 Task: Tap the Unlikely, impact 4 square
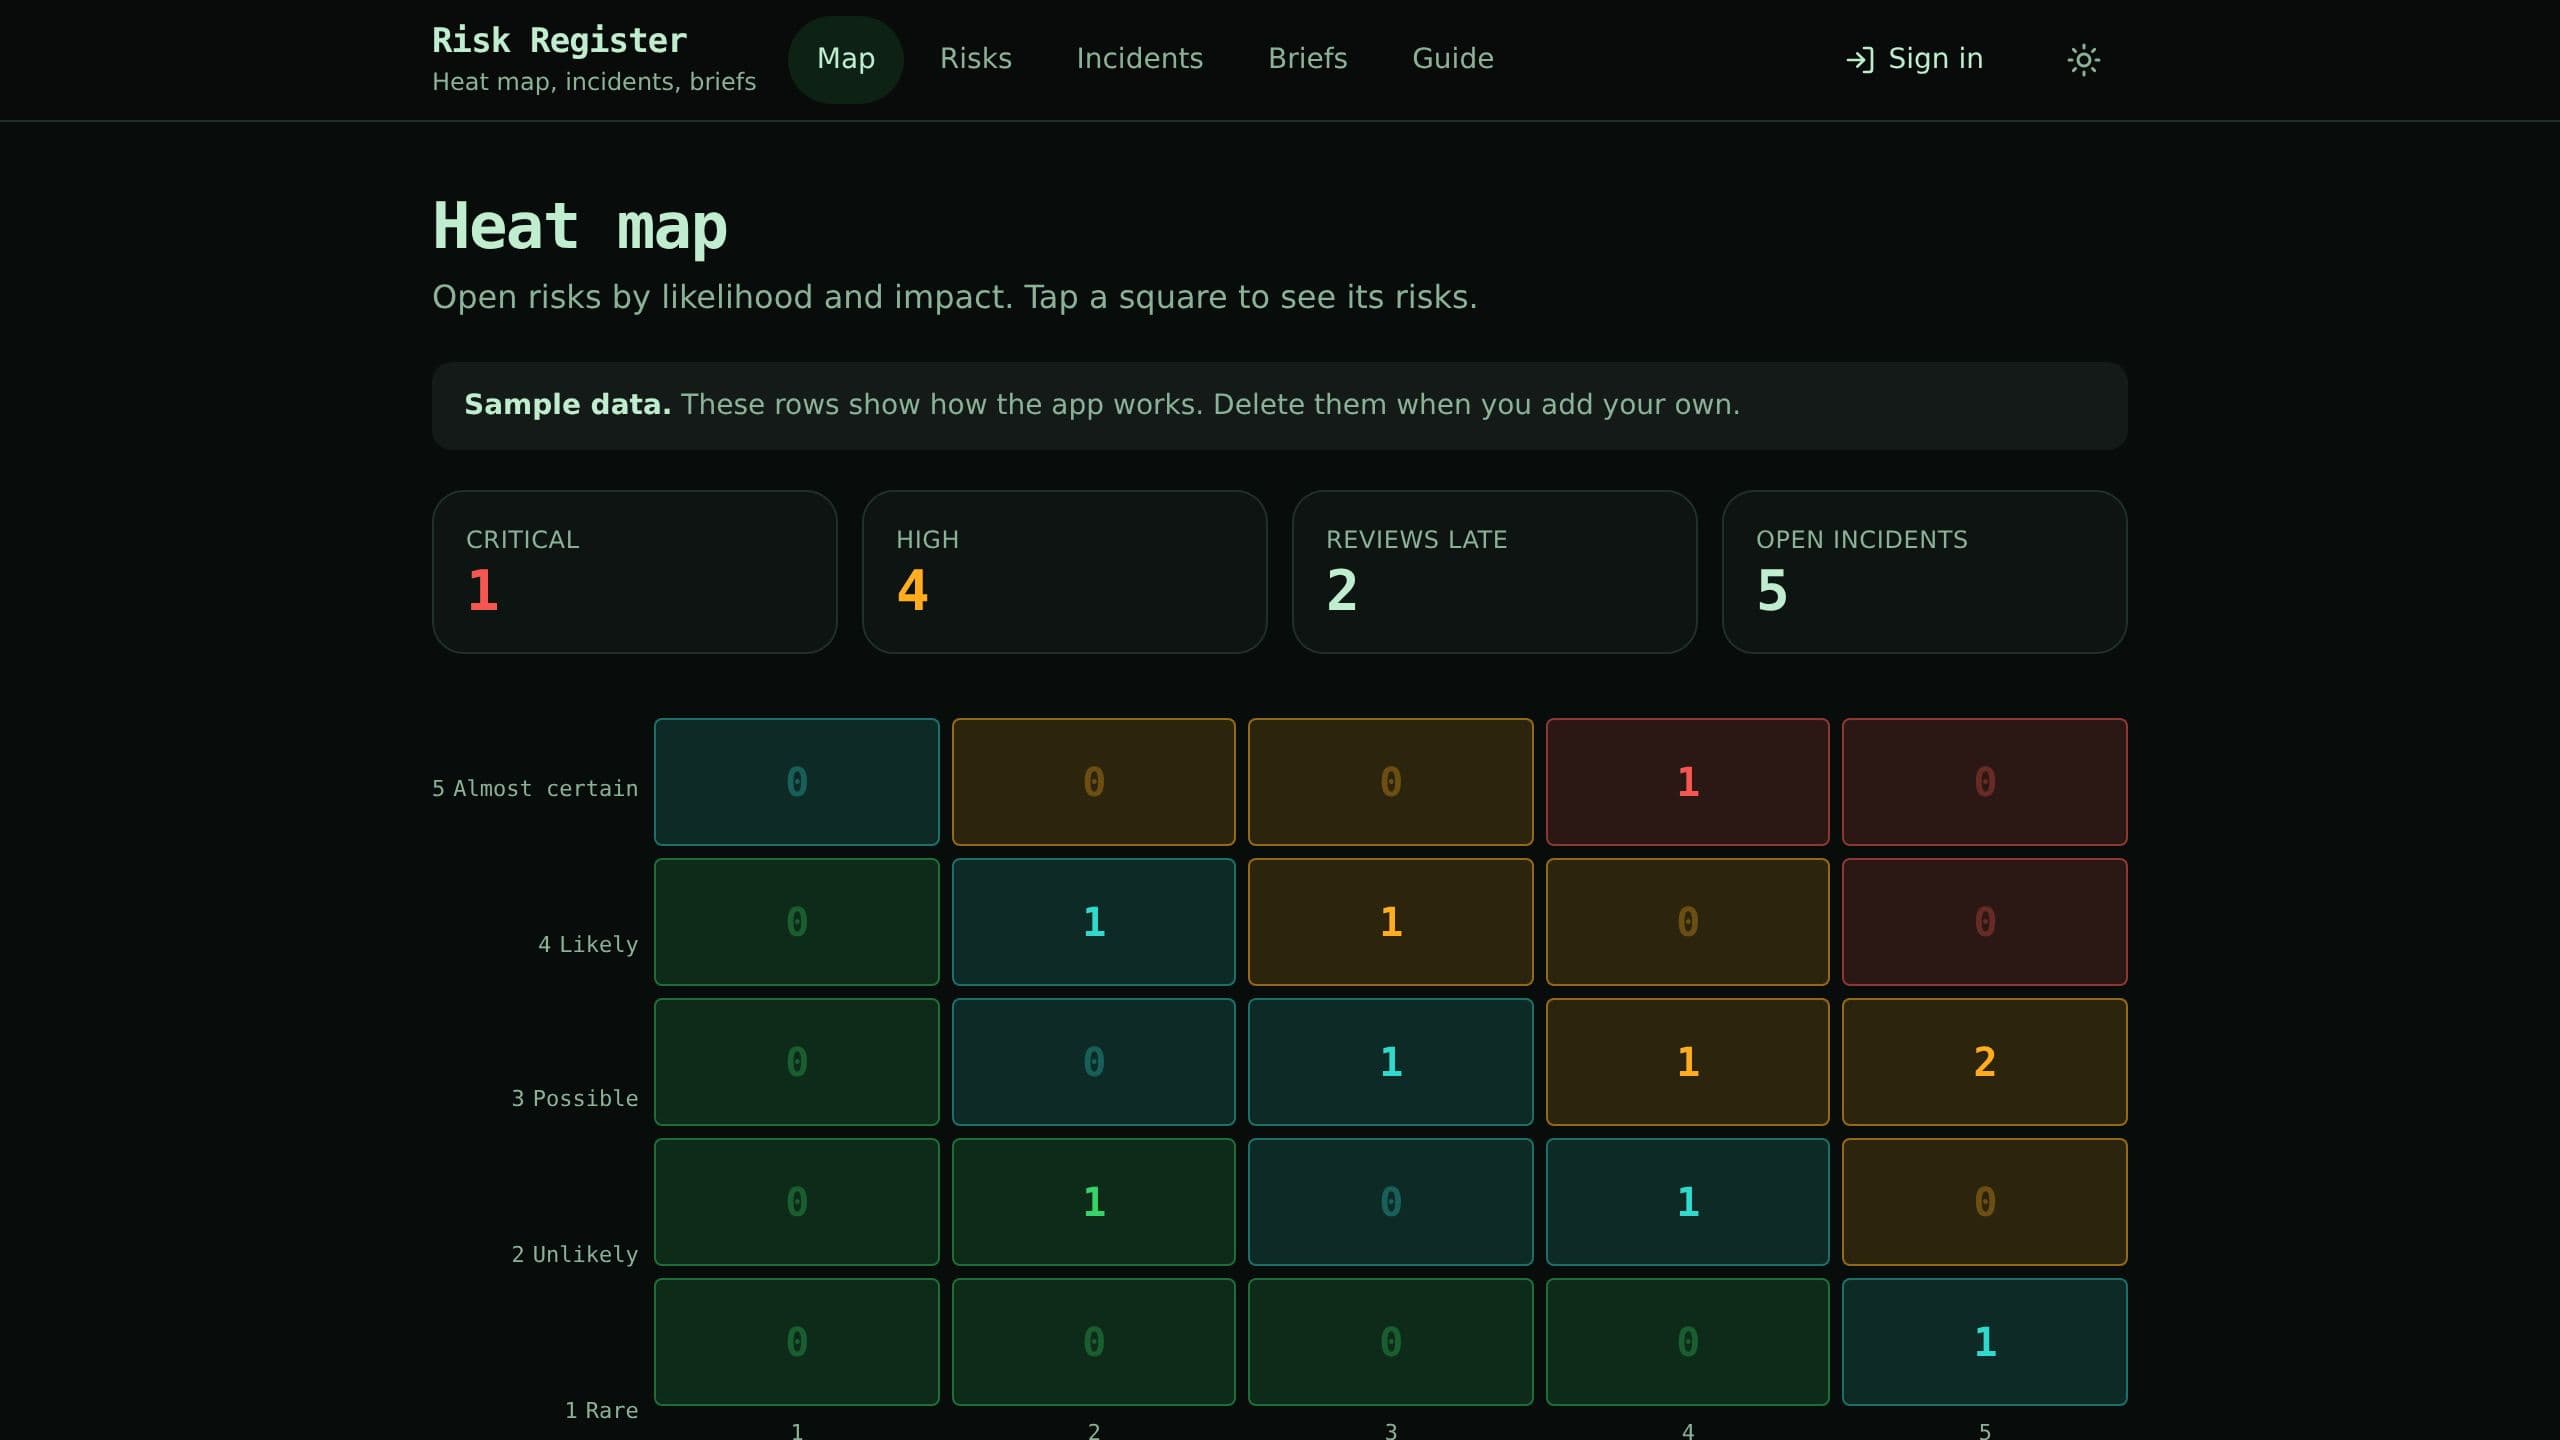tap(1687, 1202)
